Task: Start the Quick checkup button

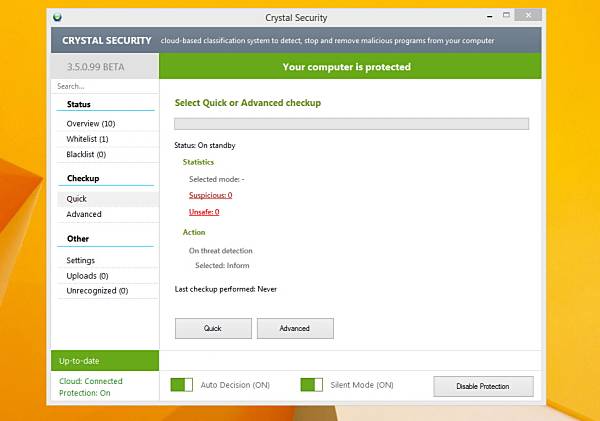Action: pos(213,328)
